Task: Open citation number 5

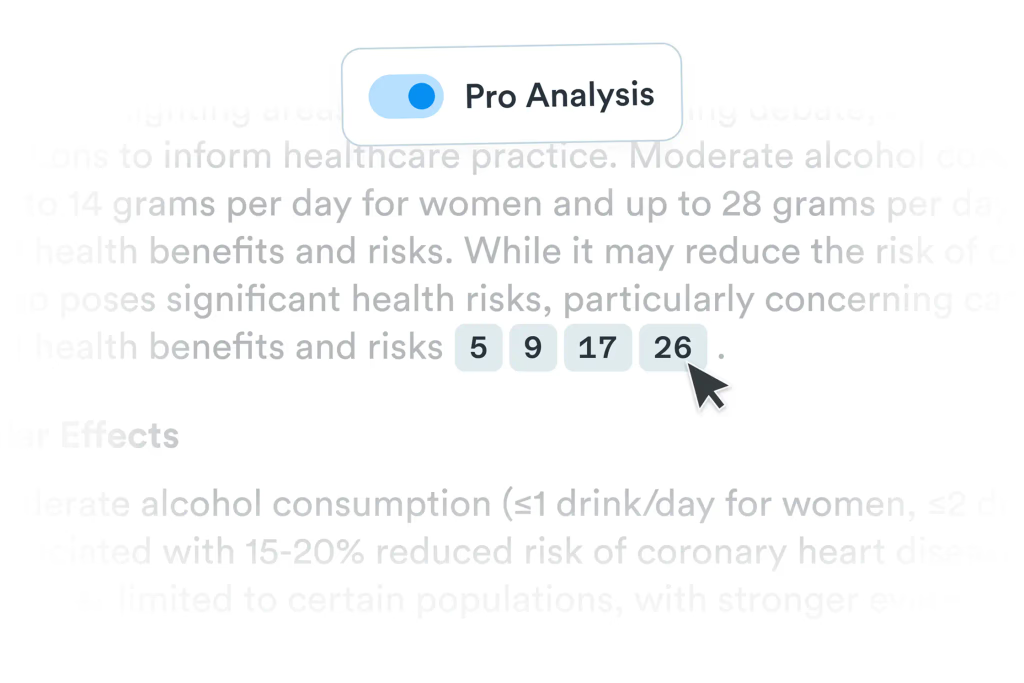Action: tap(478, 347)
